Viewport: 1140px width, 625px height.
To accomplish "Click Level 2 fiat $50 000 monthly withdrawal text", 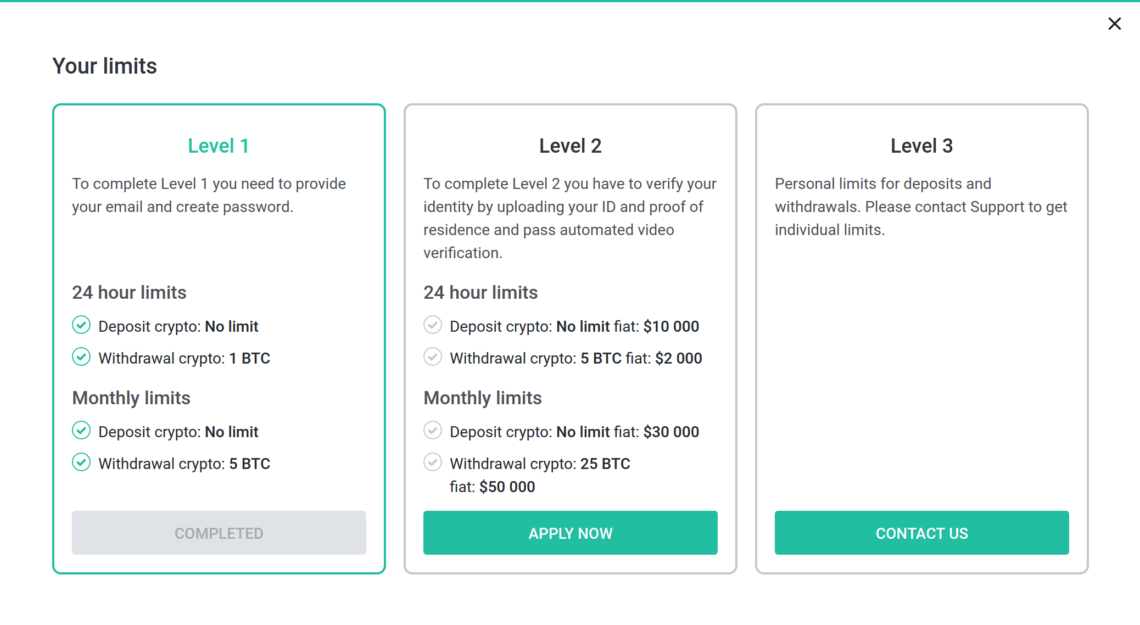I will pyautogui.click(x=493, y=487).
